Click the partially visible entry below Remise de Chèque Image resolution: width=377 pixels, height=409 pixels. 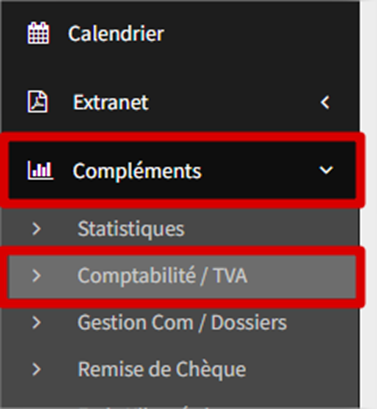click(143, 407)
